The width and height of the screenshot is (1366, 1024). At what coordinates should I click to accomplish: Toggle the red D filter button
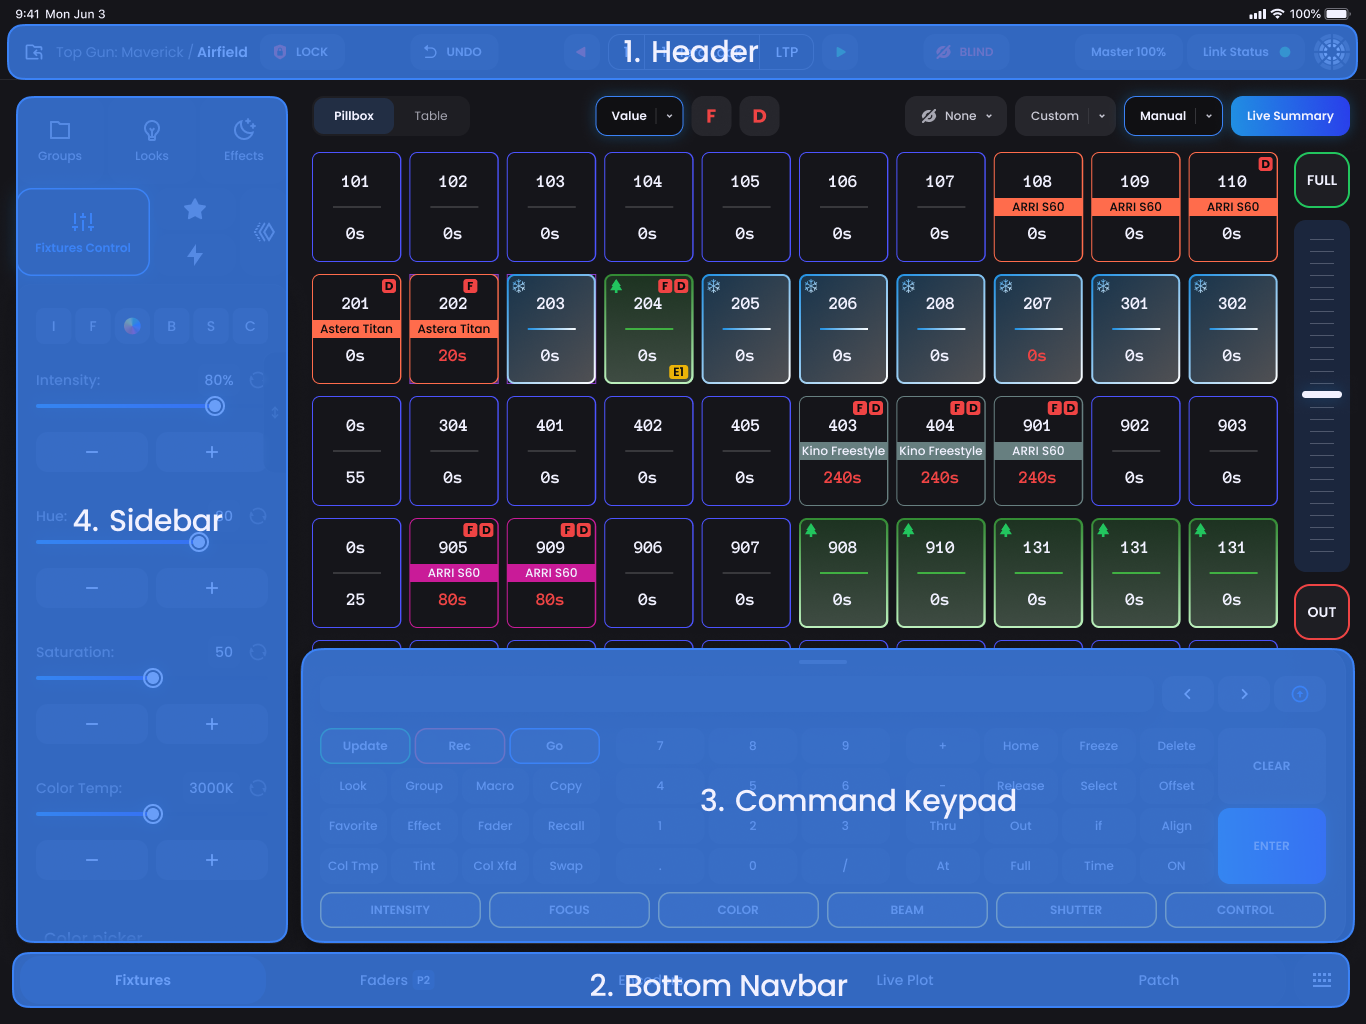(x=759, y=116)
